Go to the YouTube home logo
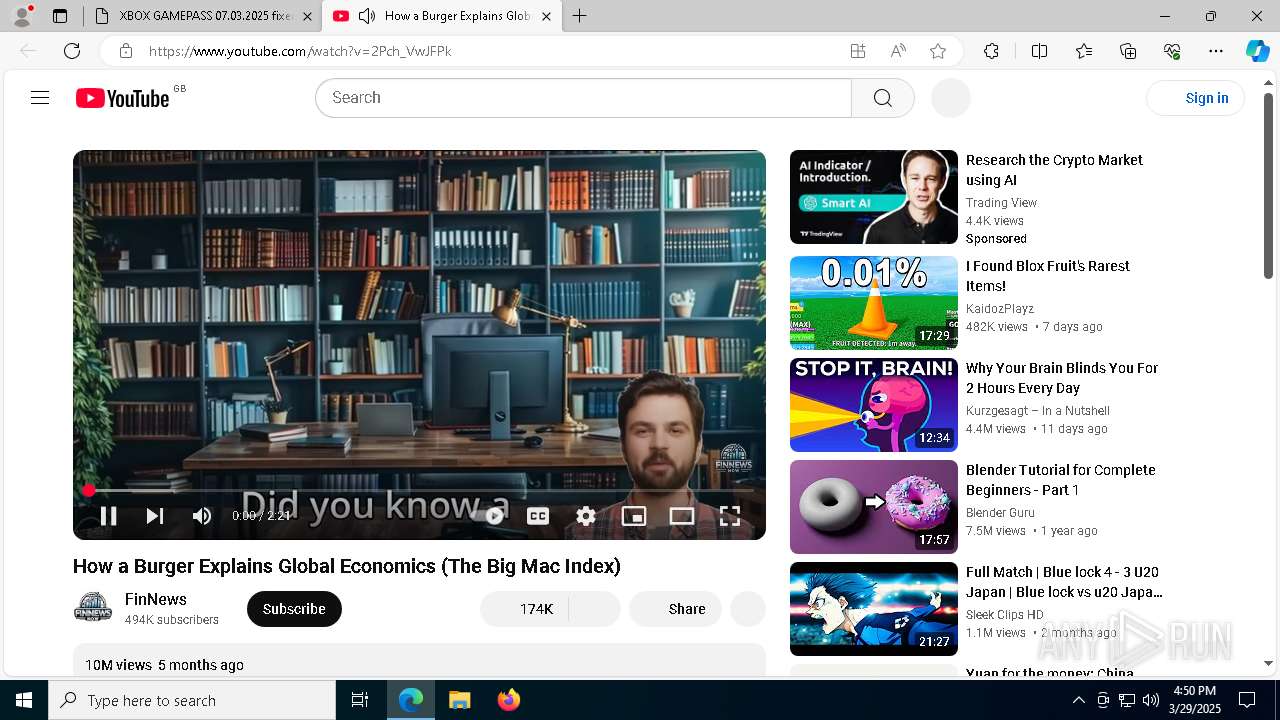This screenshot has width=1280, height=720. point(122,98)
